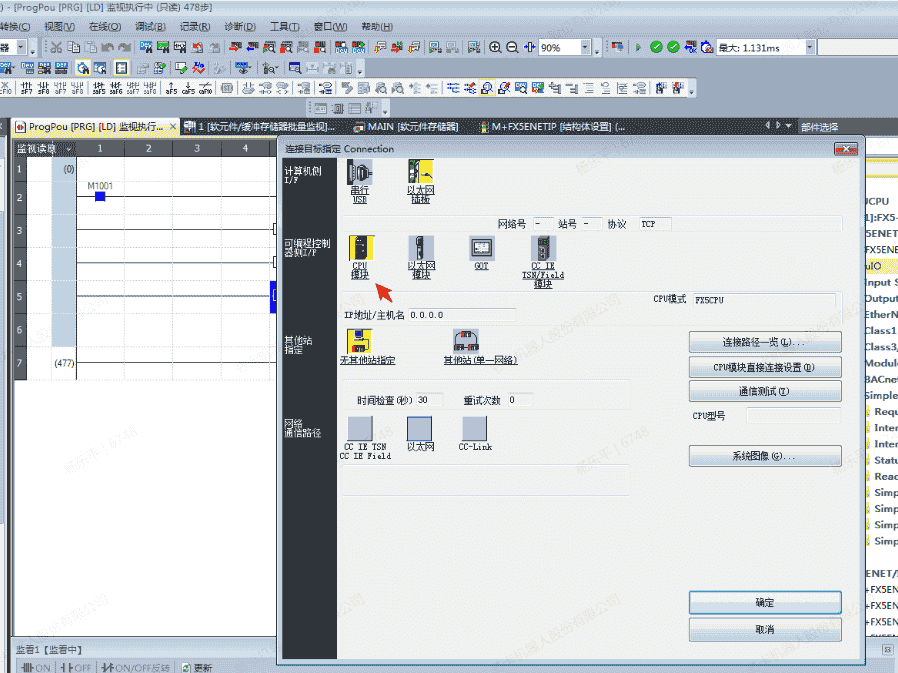Select the 以太网插板 computer-side icon

[x=420, y=173]
